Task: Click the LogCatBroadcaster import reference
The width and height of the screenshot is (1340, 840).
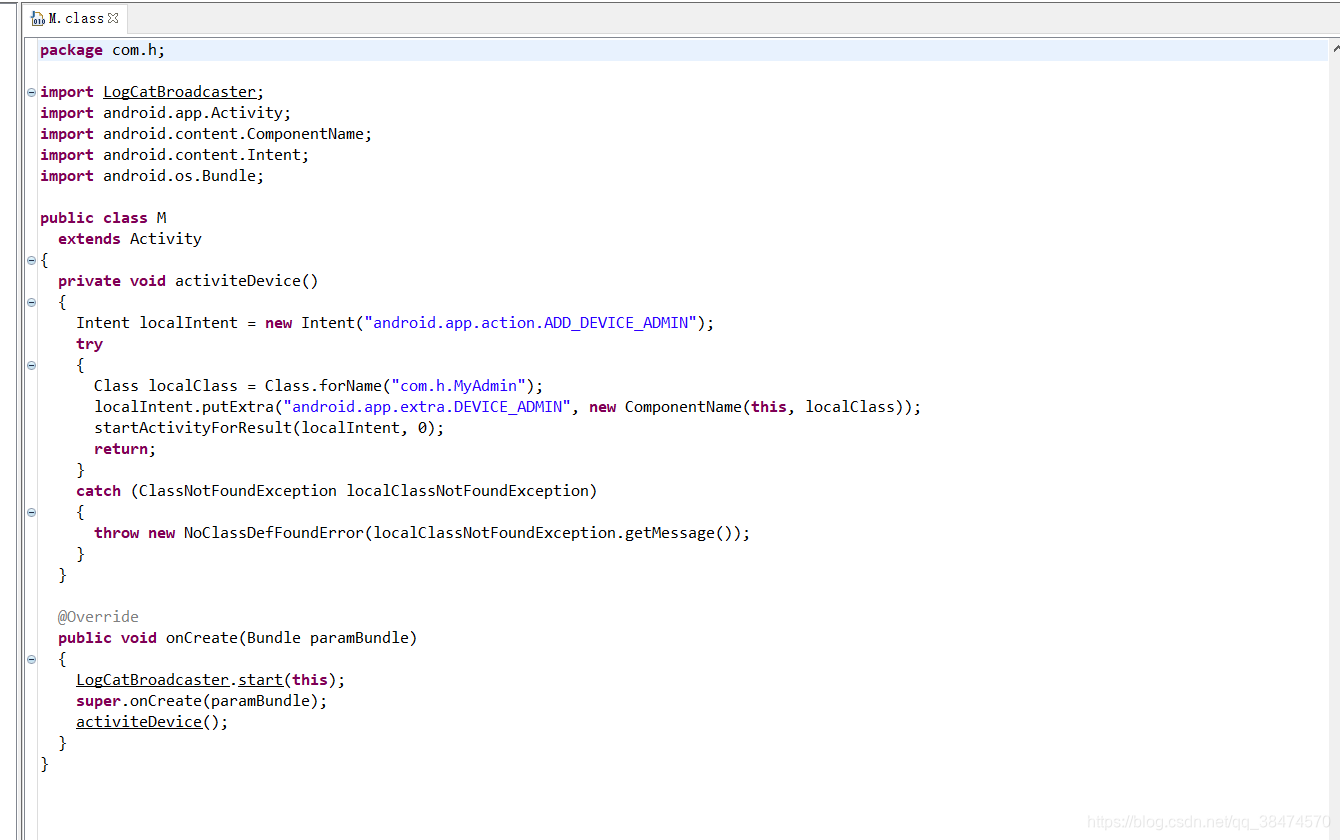Action: pyautogui.click(x=180, y=92)
